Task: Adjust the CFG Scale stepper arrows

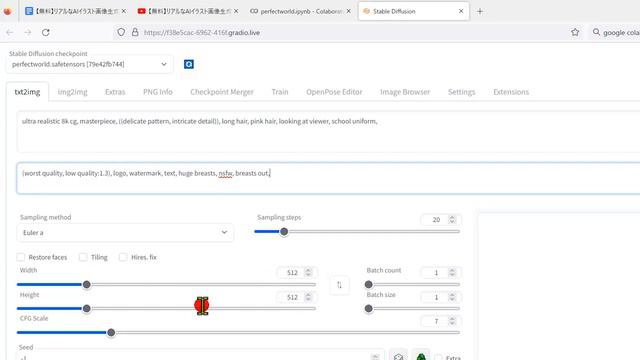Action: (452, 321)
